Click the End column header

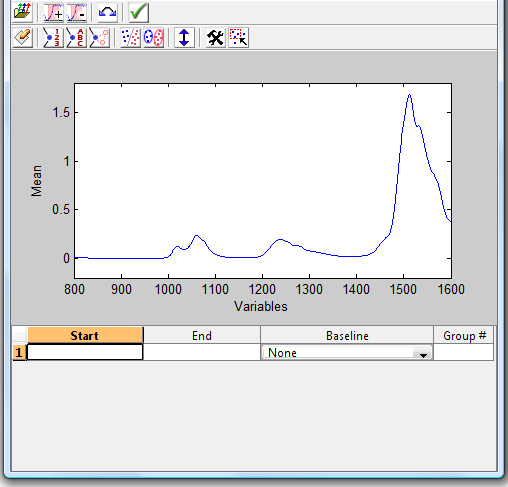pos(202,335)
